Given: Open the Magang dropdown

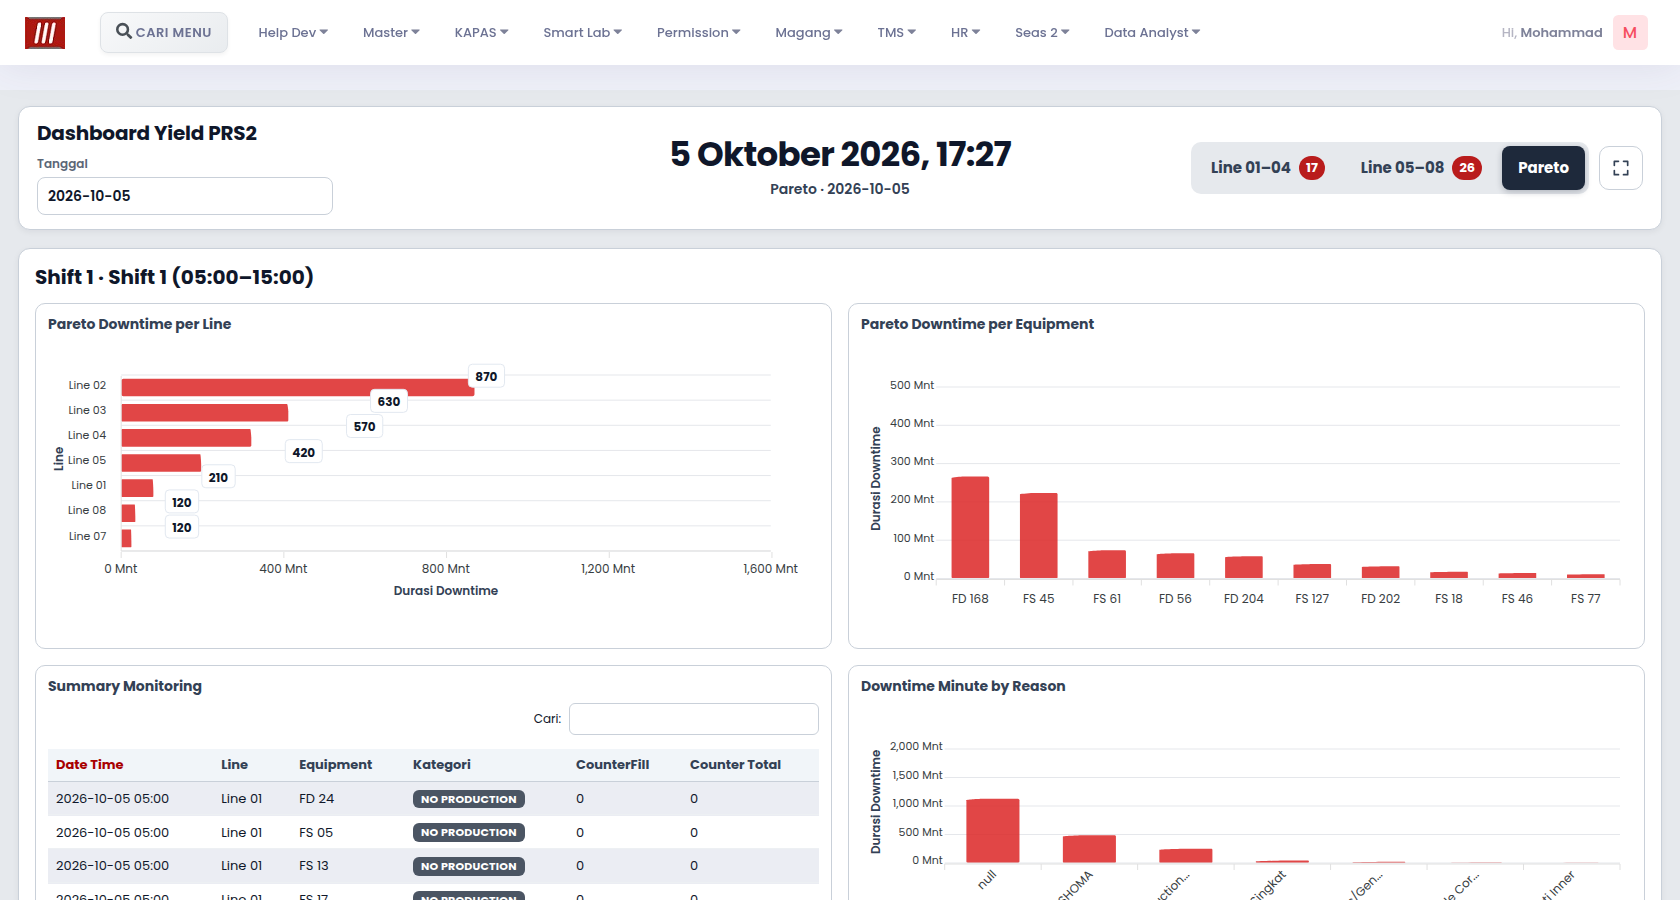Looking at the screenshot, I should click(808, 33).
